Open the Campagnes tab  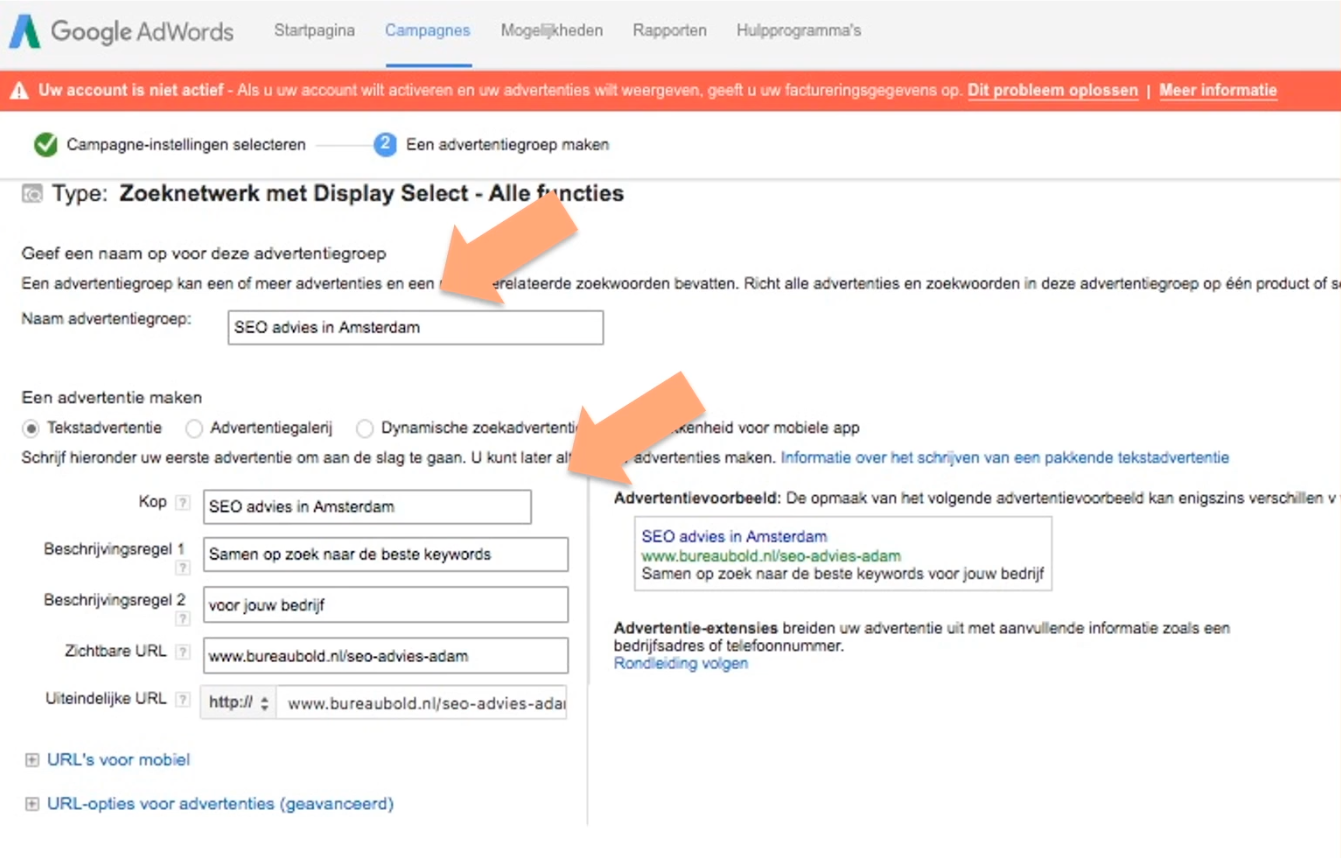pos(427,30)
